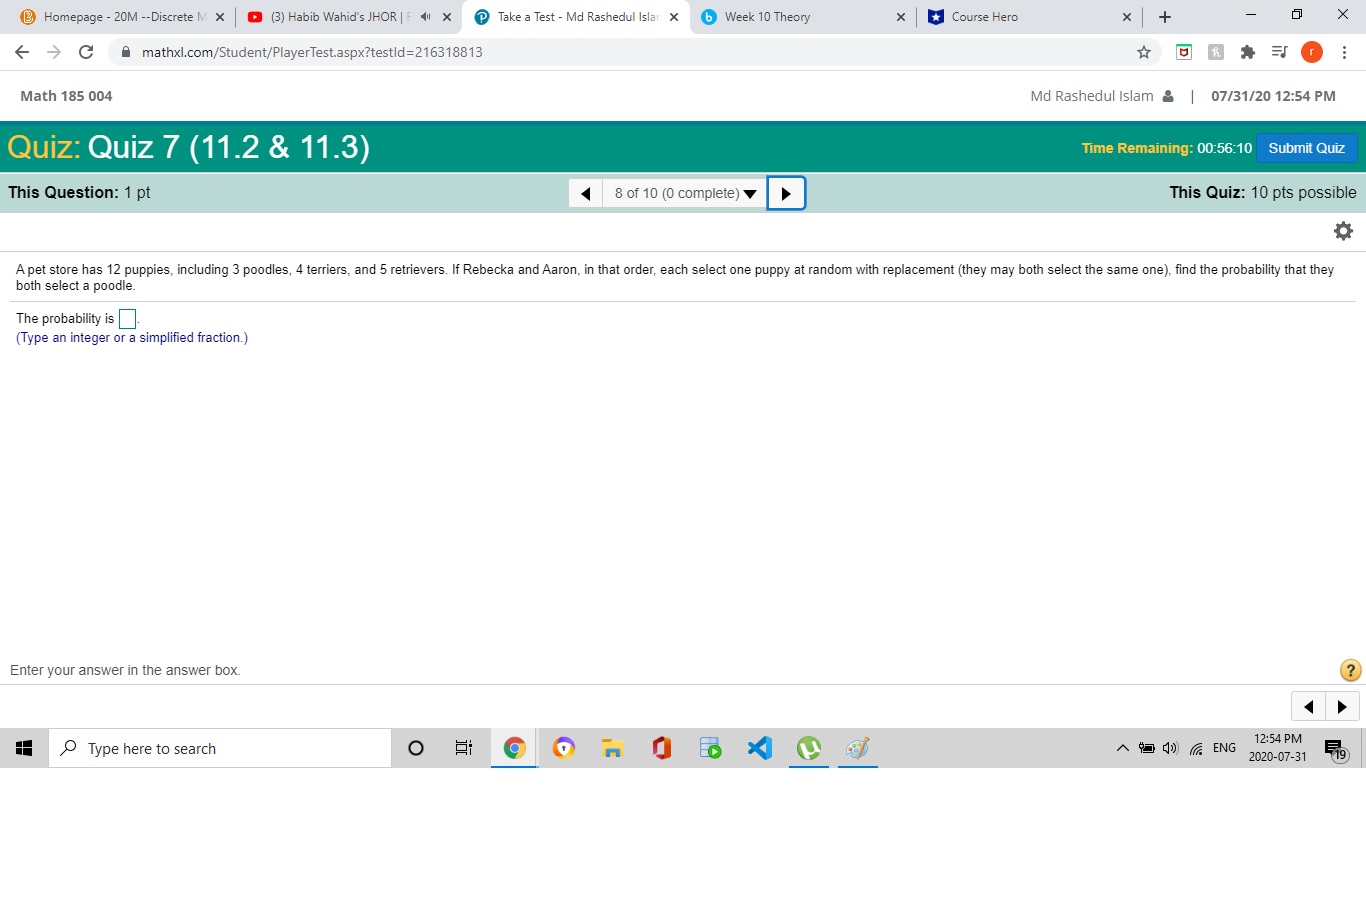Click the user profile icon next to Md Rashedul Islam
The width and height of the screenshot is (1366, 912).
1168,96
